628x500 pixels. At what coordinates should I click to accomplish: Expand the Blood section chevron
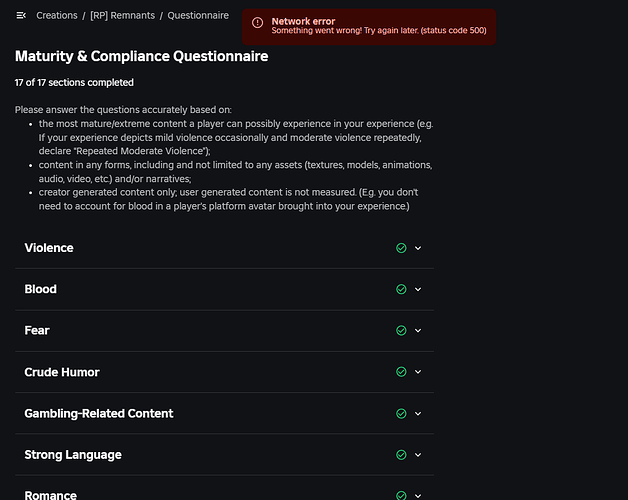click(x=418, y=289)
